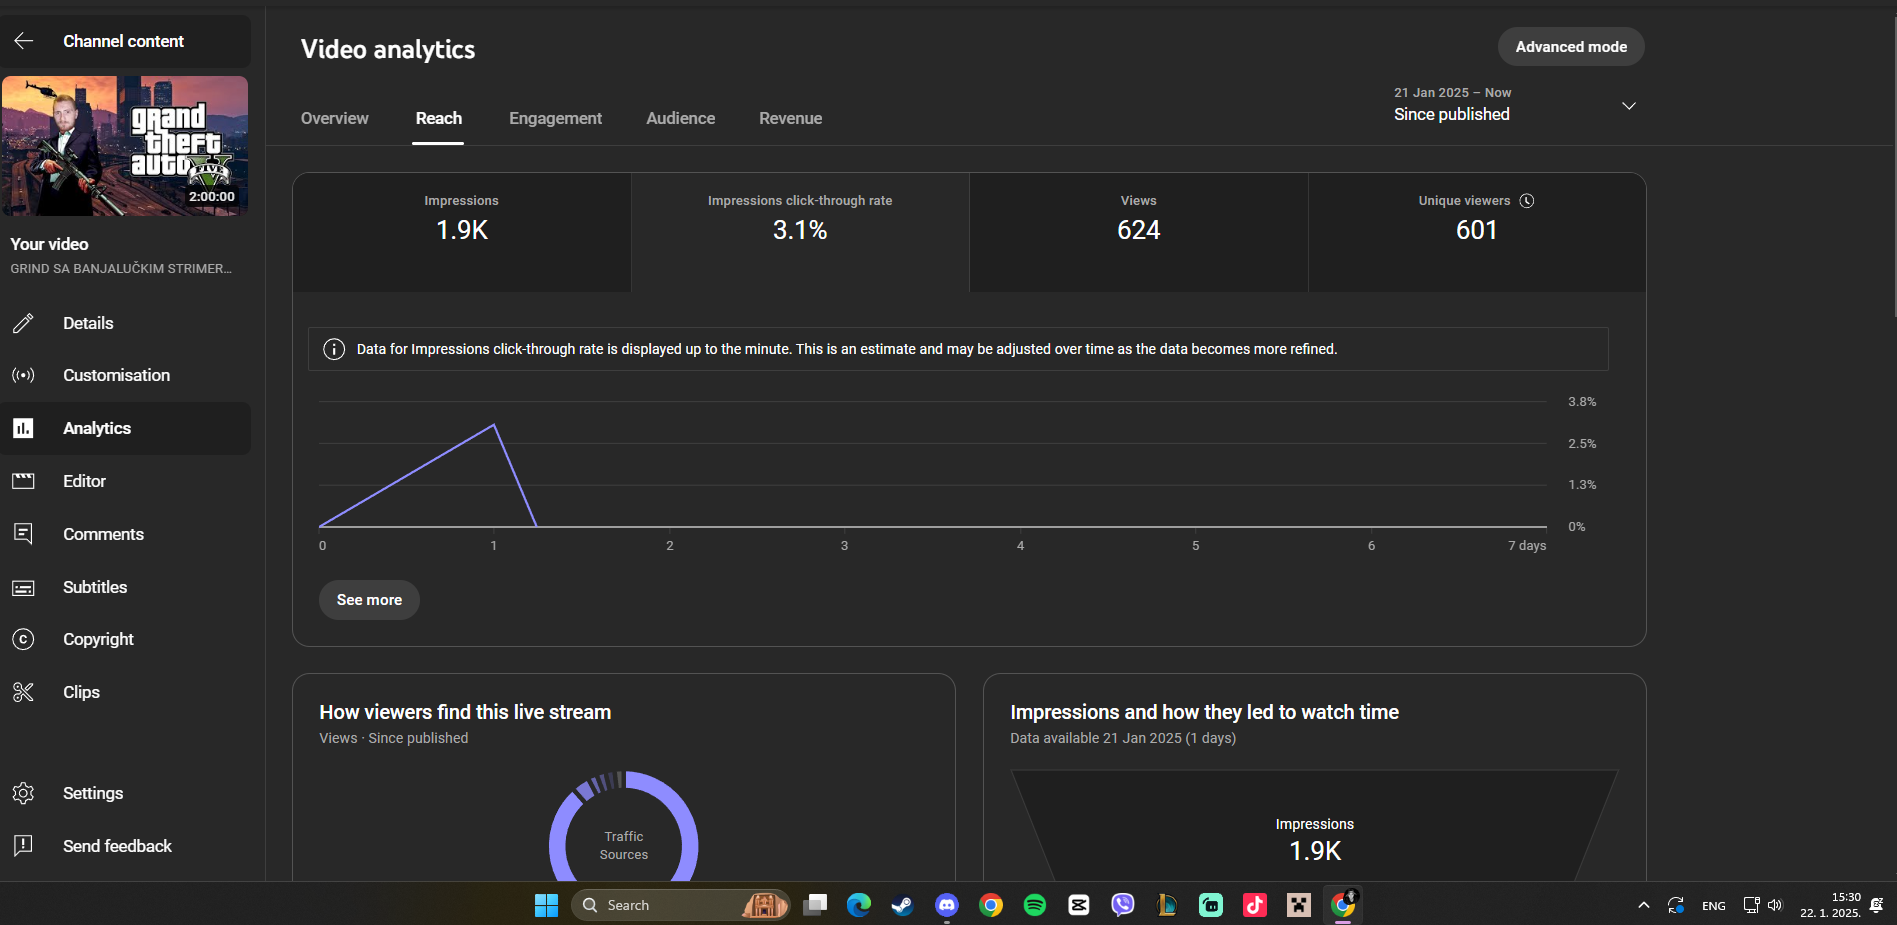1897x925 pixels.
Task: Open the Comments icon in the sidebar
Action: coord(23,534)
